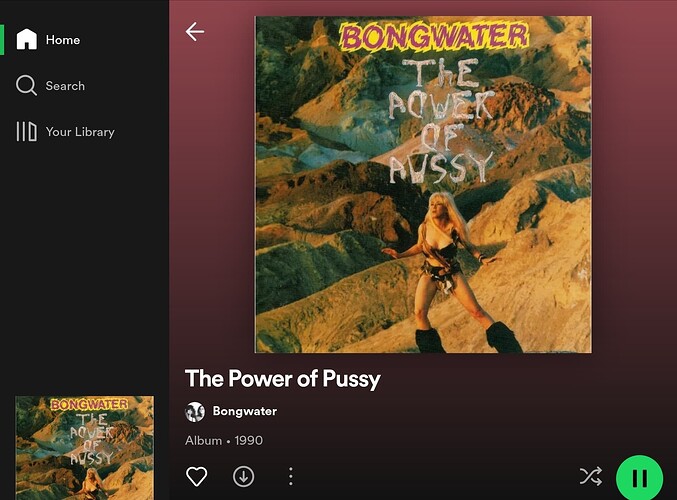
Task: Toggle shuffle play for the album
Action: pyautogui.click(x=591, y=476)
